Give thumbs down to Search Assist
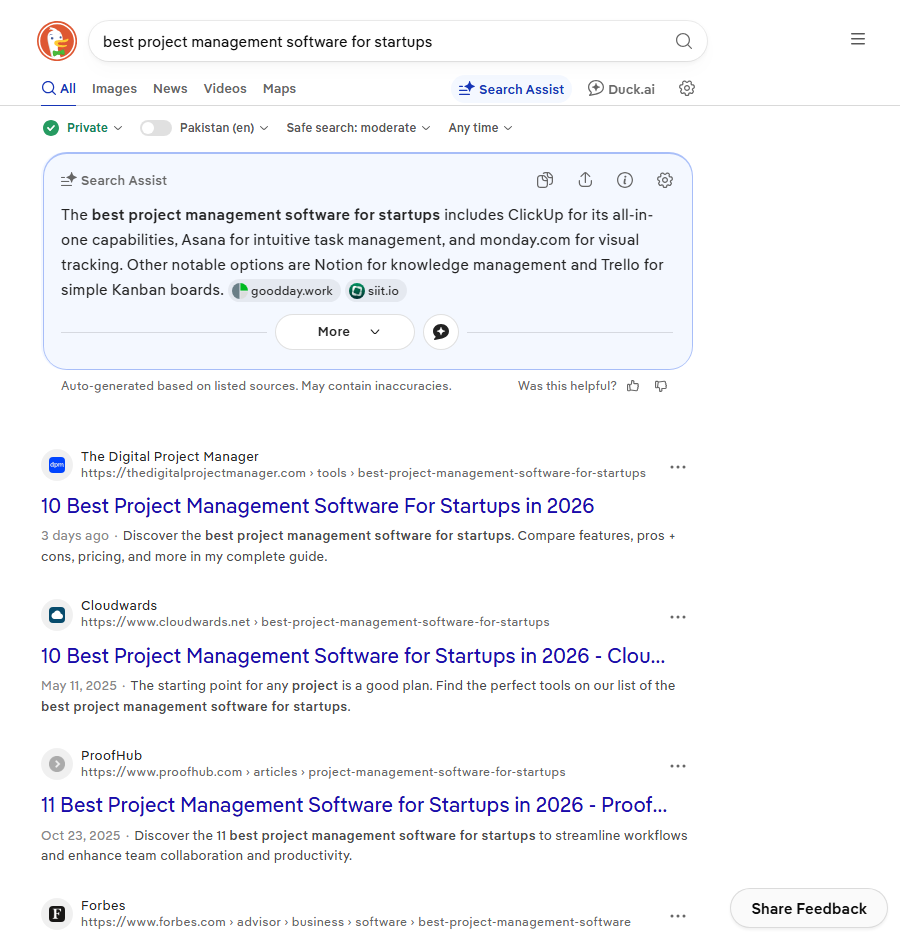This screenshot has height=940, width=900. 661,386
